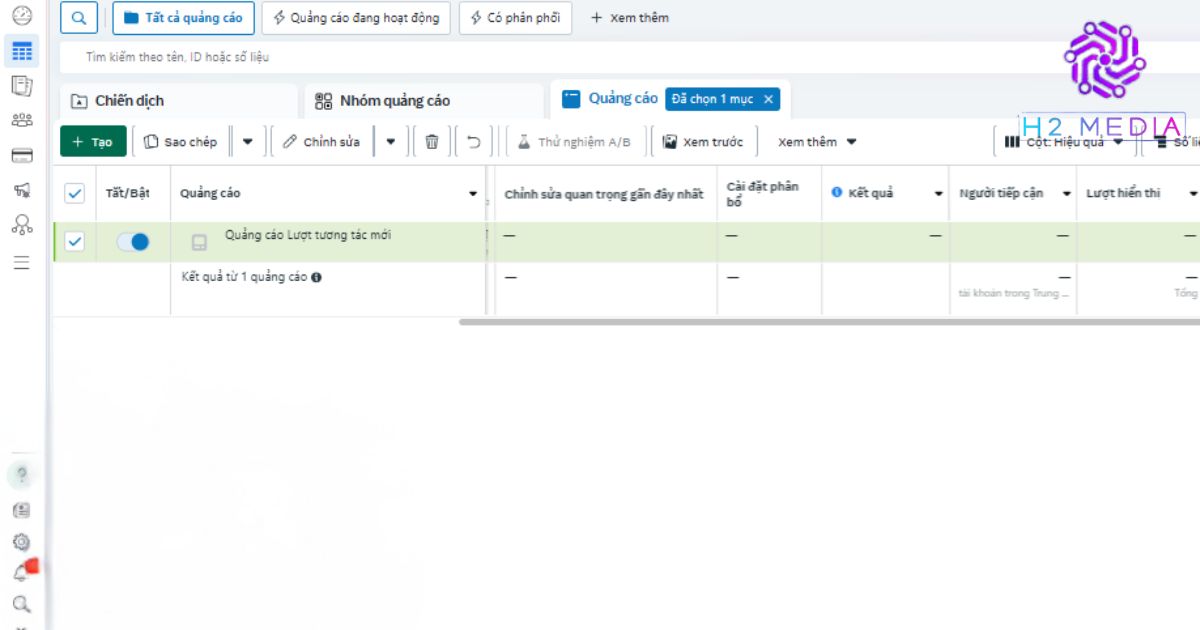Click the Quảng cáo Lượt tương tác mới name
Image resolution: width=1200 pixels, height=630 pixels.
[308, 235]
